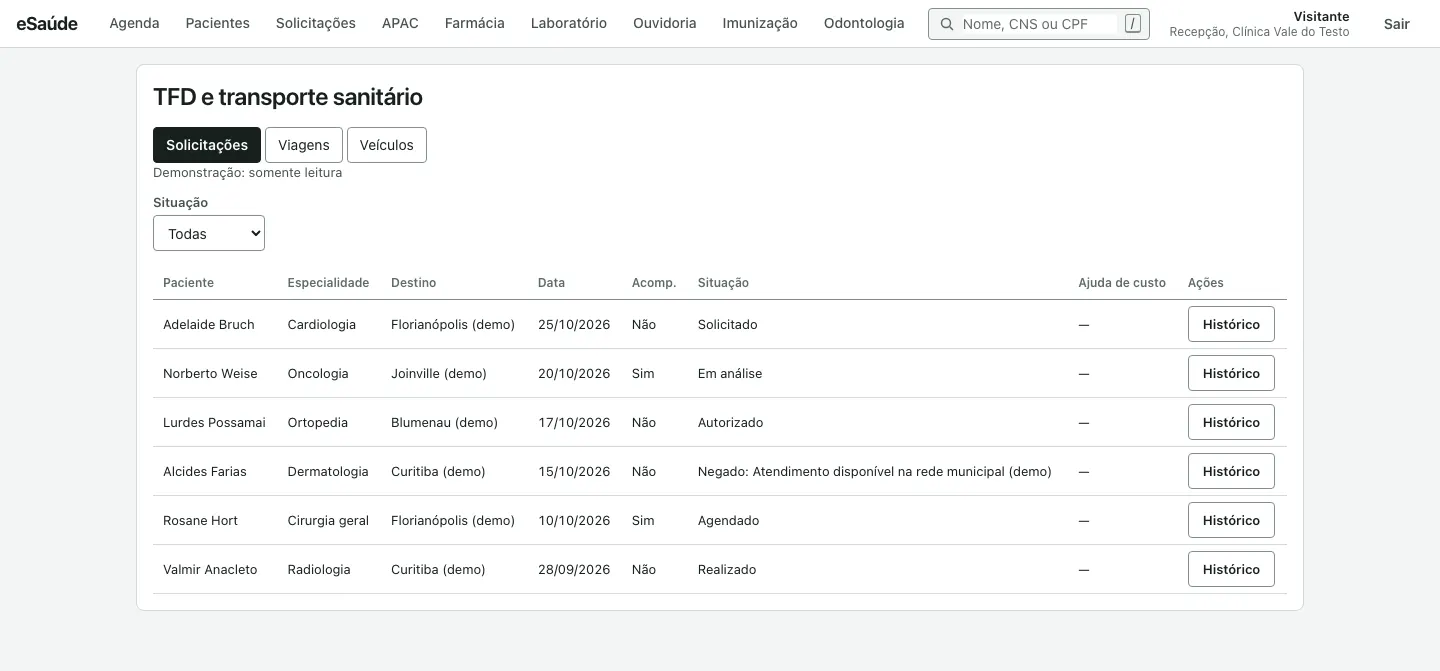Click the date 25/10/2026

574,324
